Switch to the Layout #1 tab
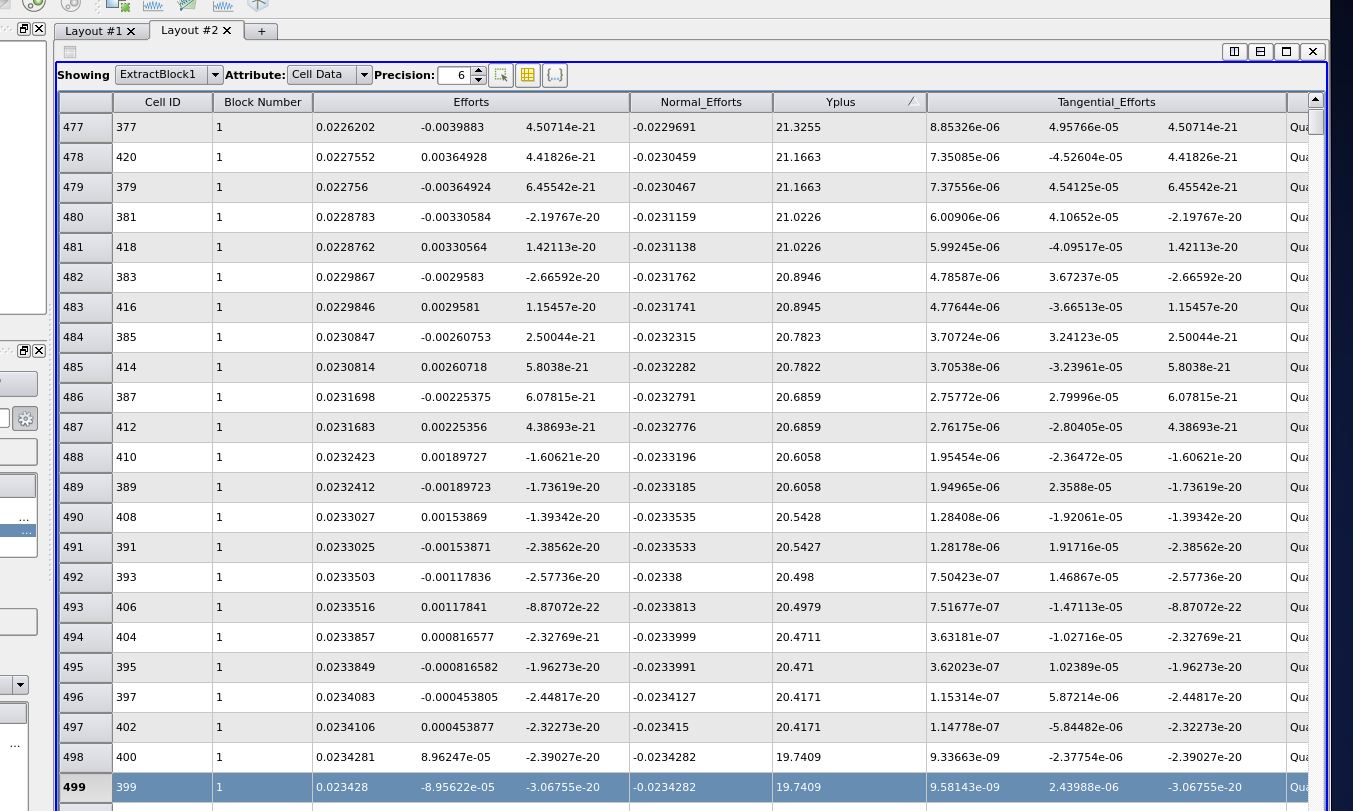This screenshot has width=1353, height=811. pyautogui.click(x=93, y=31)
